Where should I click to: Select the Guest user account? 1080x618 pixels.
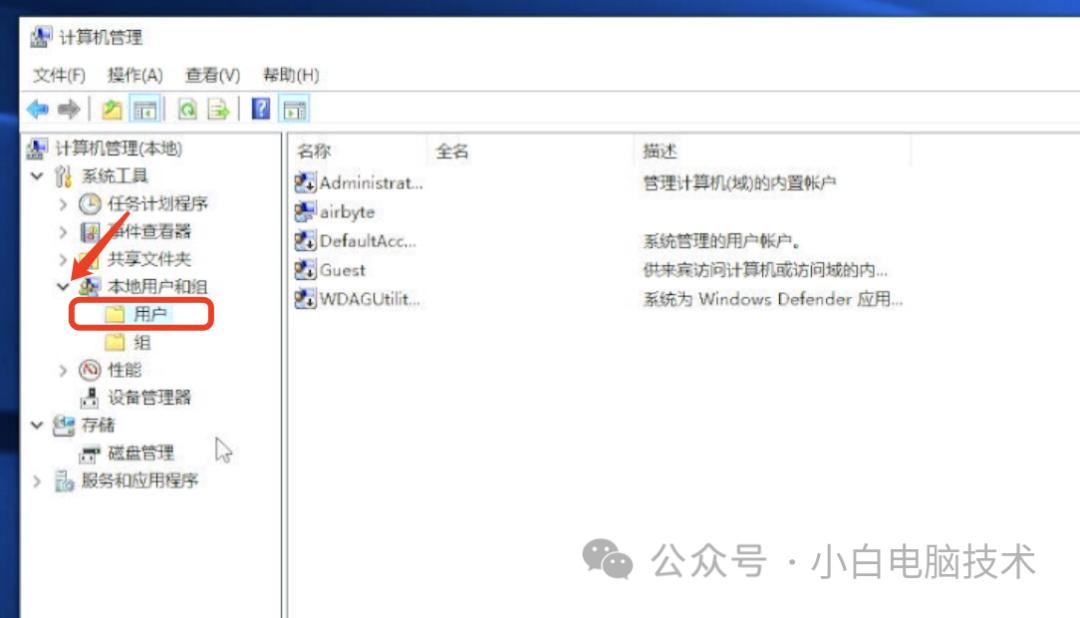point(345,270)
